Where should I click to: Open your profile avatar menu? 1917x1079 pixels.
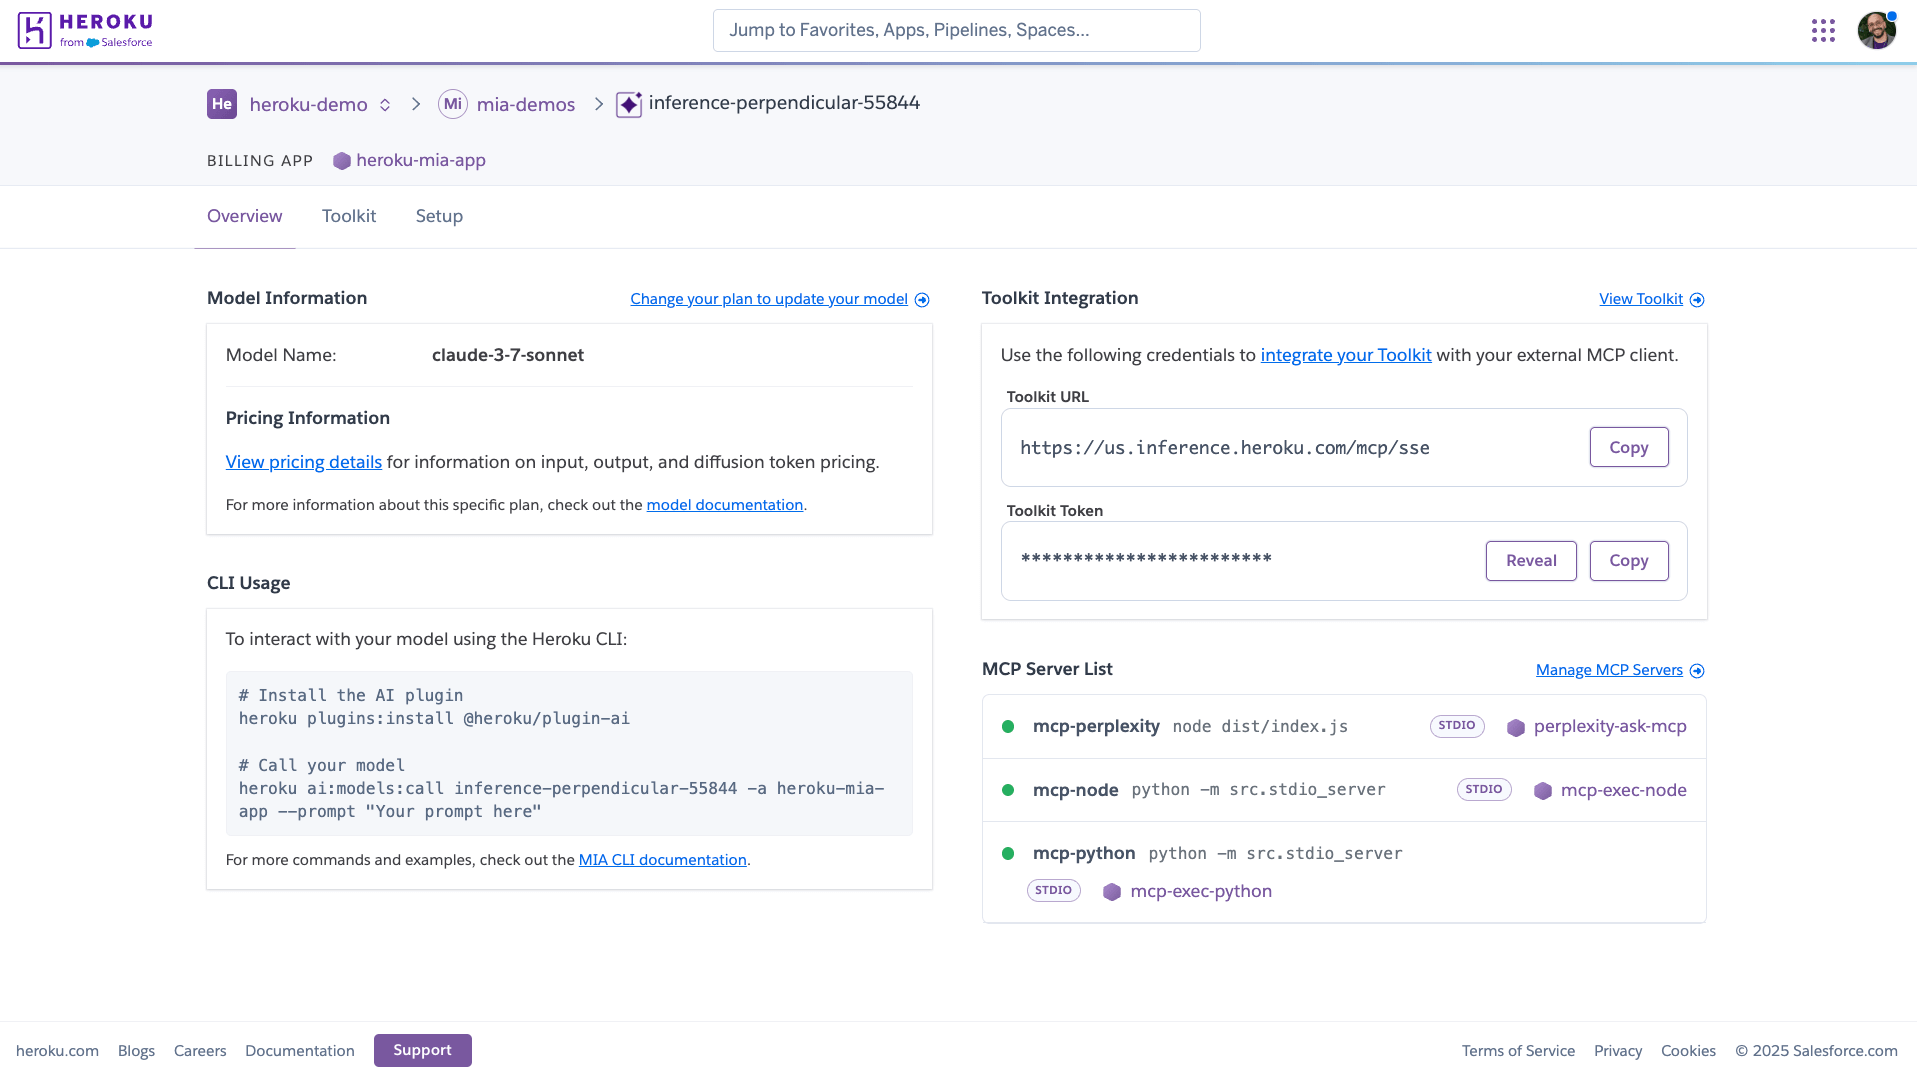1876,30
